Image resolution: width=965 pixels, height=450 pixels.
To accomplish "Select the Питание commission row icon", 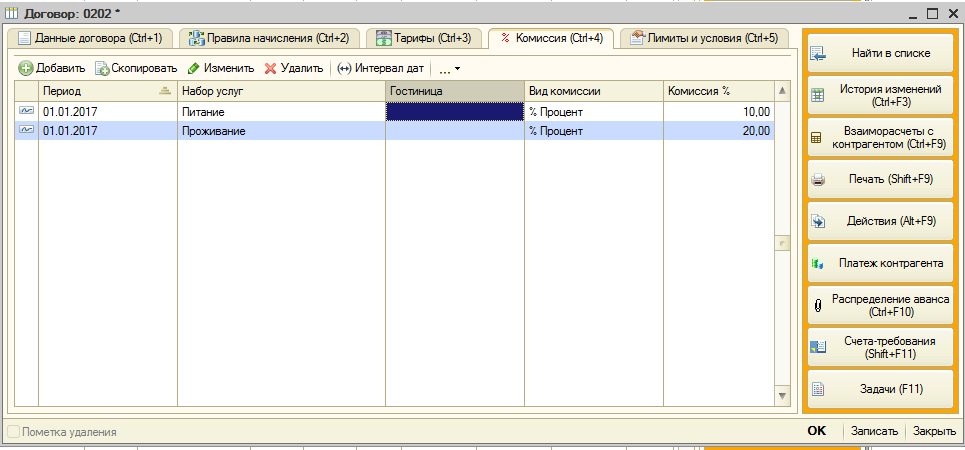I will [x=26, y=111].
